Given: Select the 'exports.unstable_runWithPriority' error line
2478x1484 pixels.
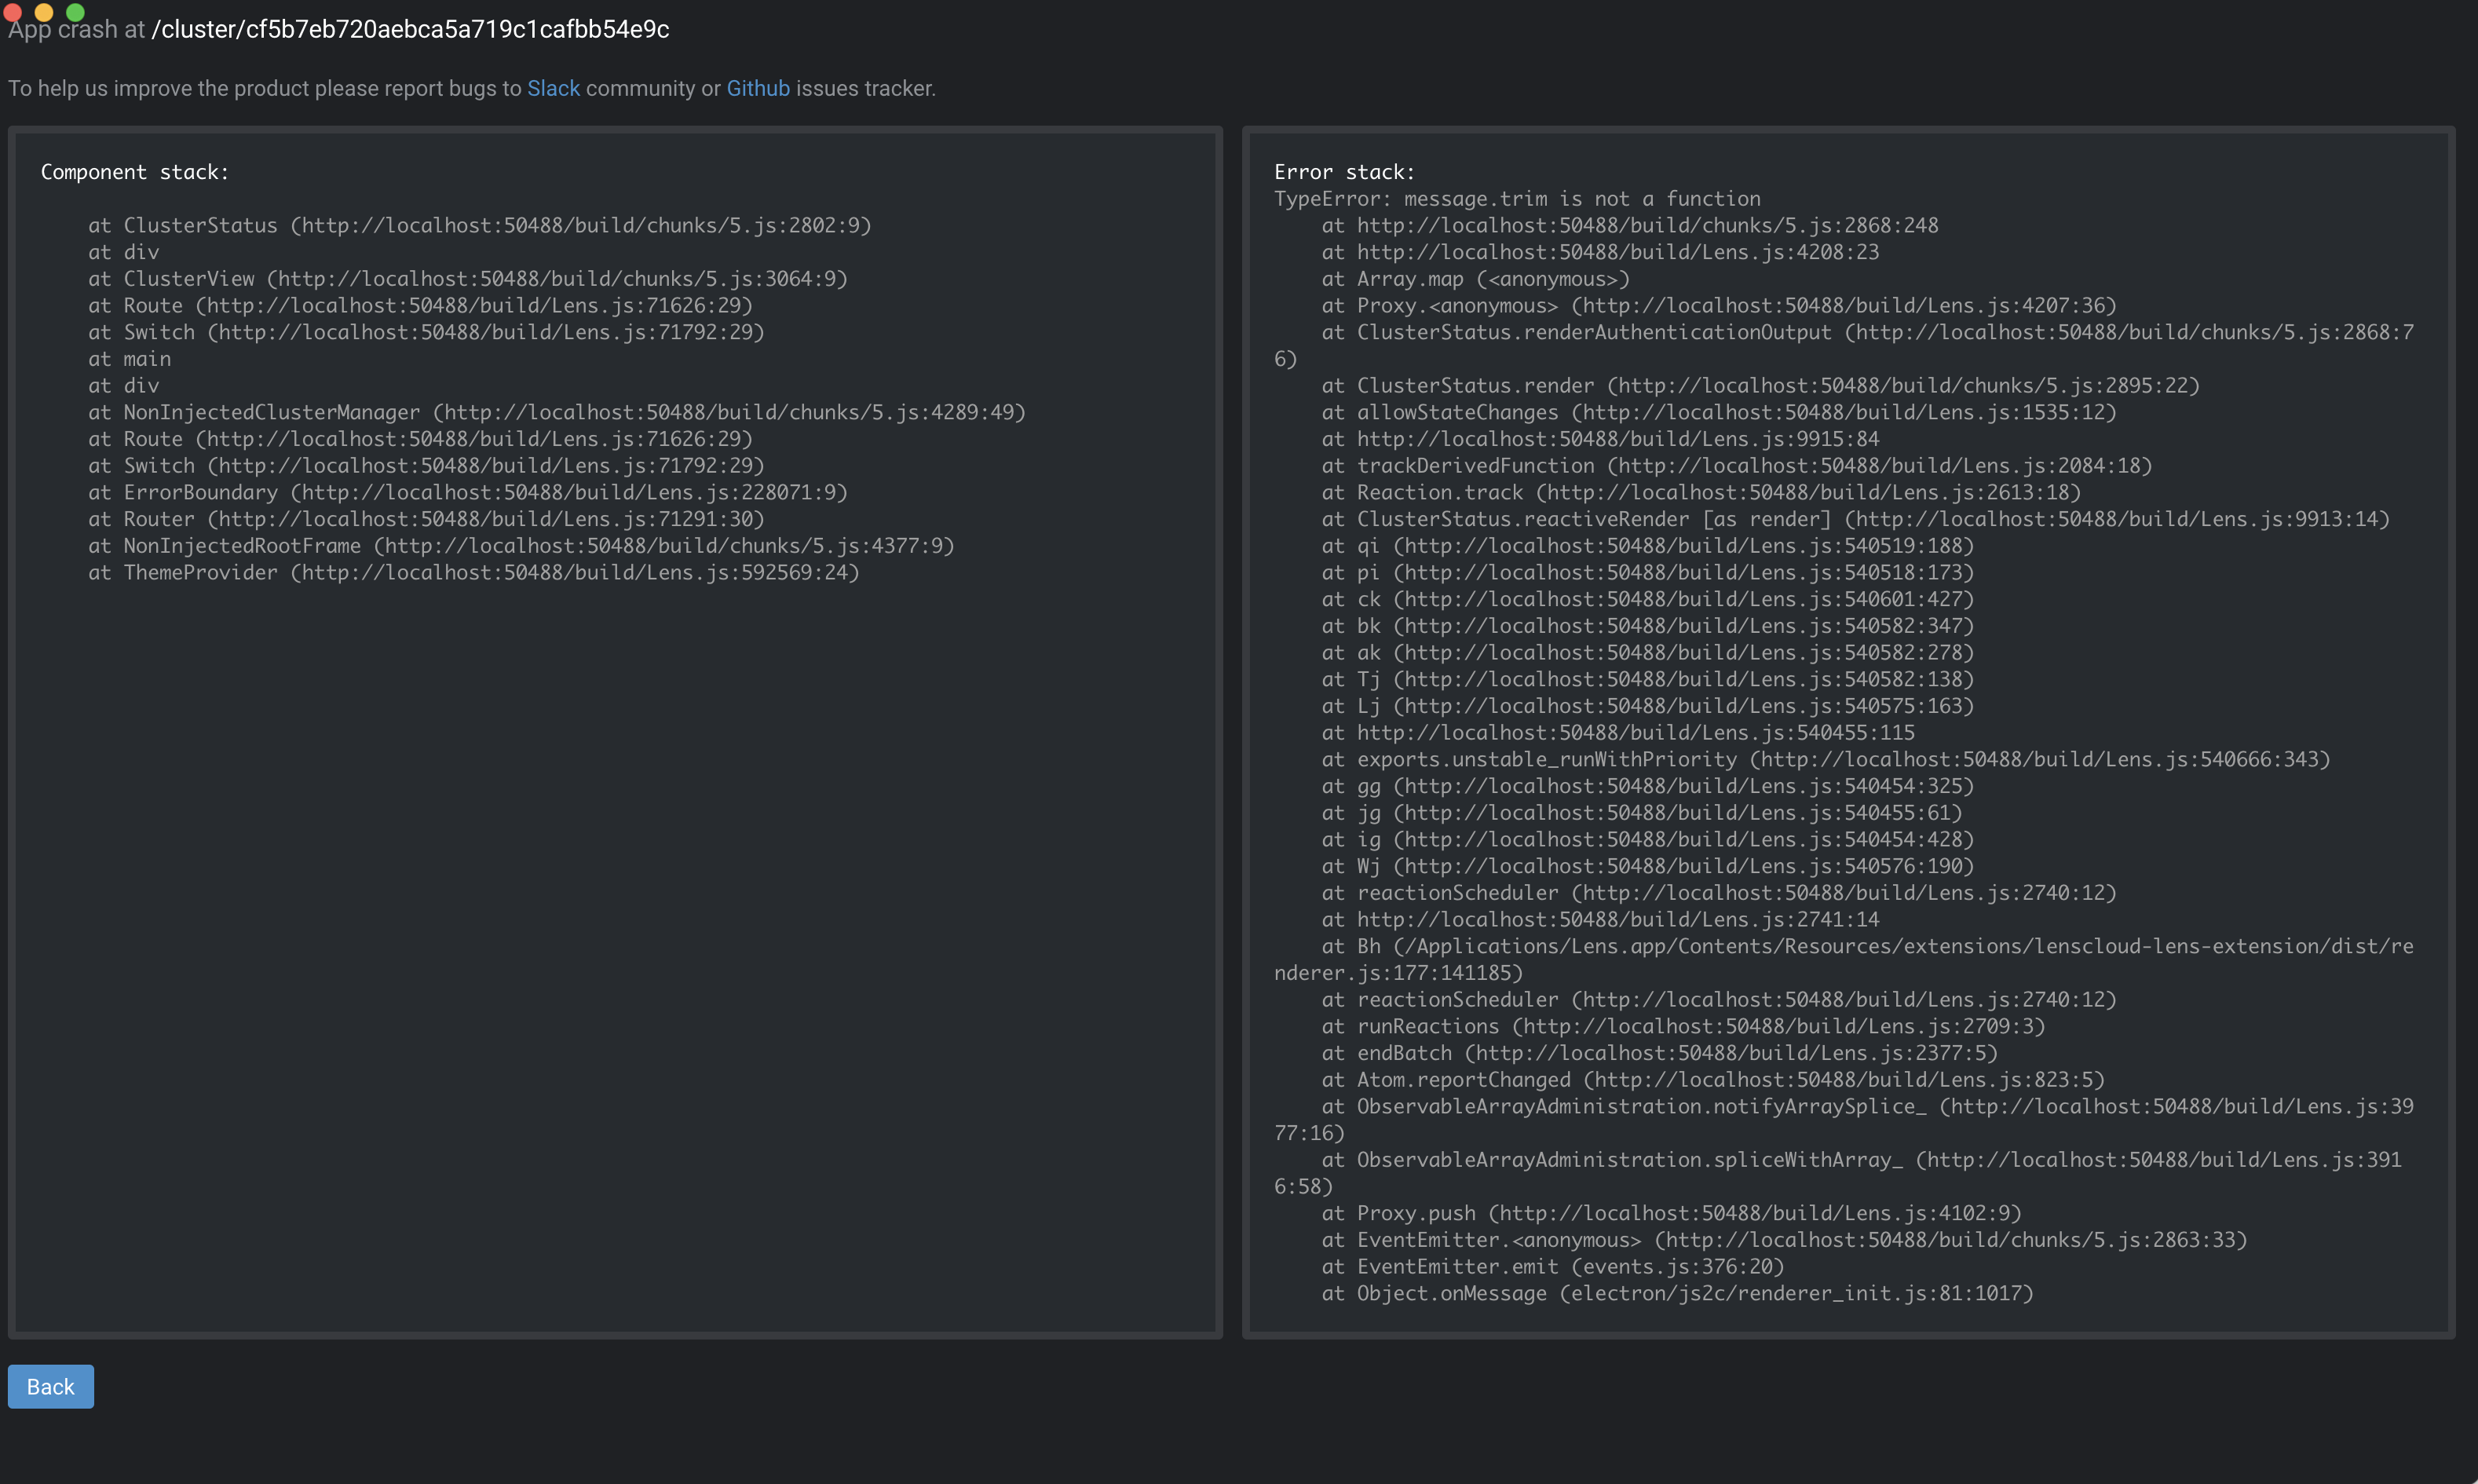Looking at the screenshot, I should (x=1826, y=759).
